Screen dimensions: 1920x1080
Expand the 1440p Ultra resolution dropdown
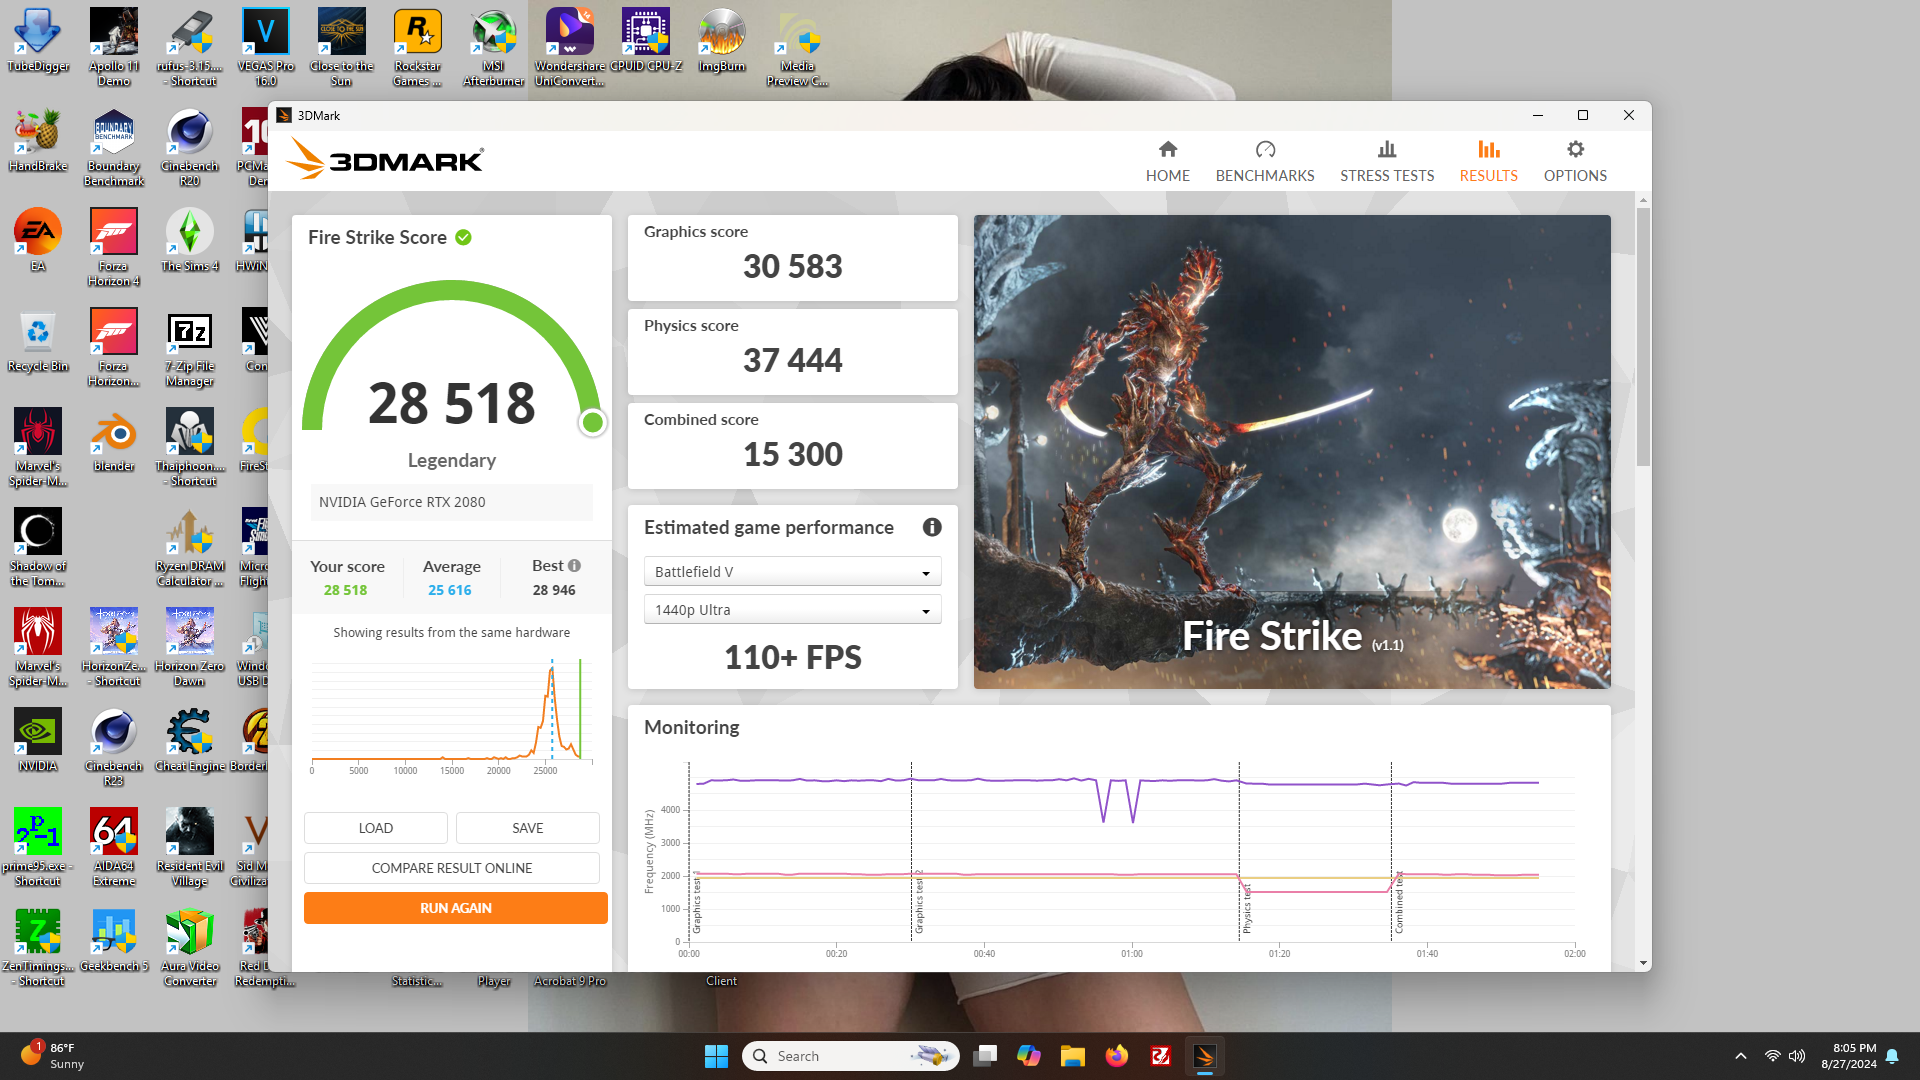pyautogui.click(x=793, y=610)
